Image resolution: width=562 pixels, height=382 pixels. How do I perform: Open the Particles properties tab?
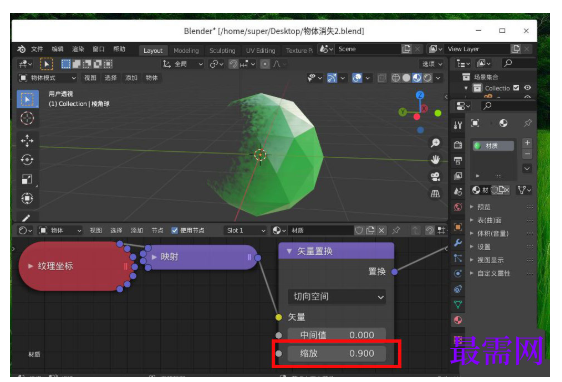pyautogui.click(x=458, y=258)
